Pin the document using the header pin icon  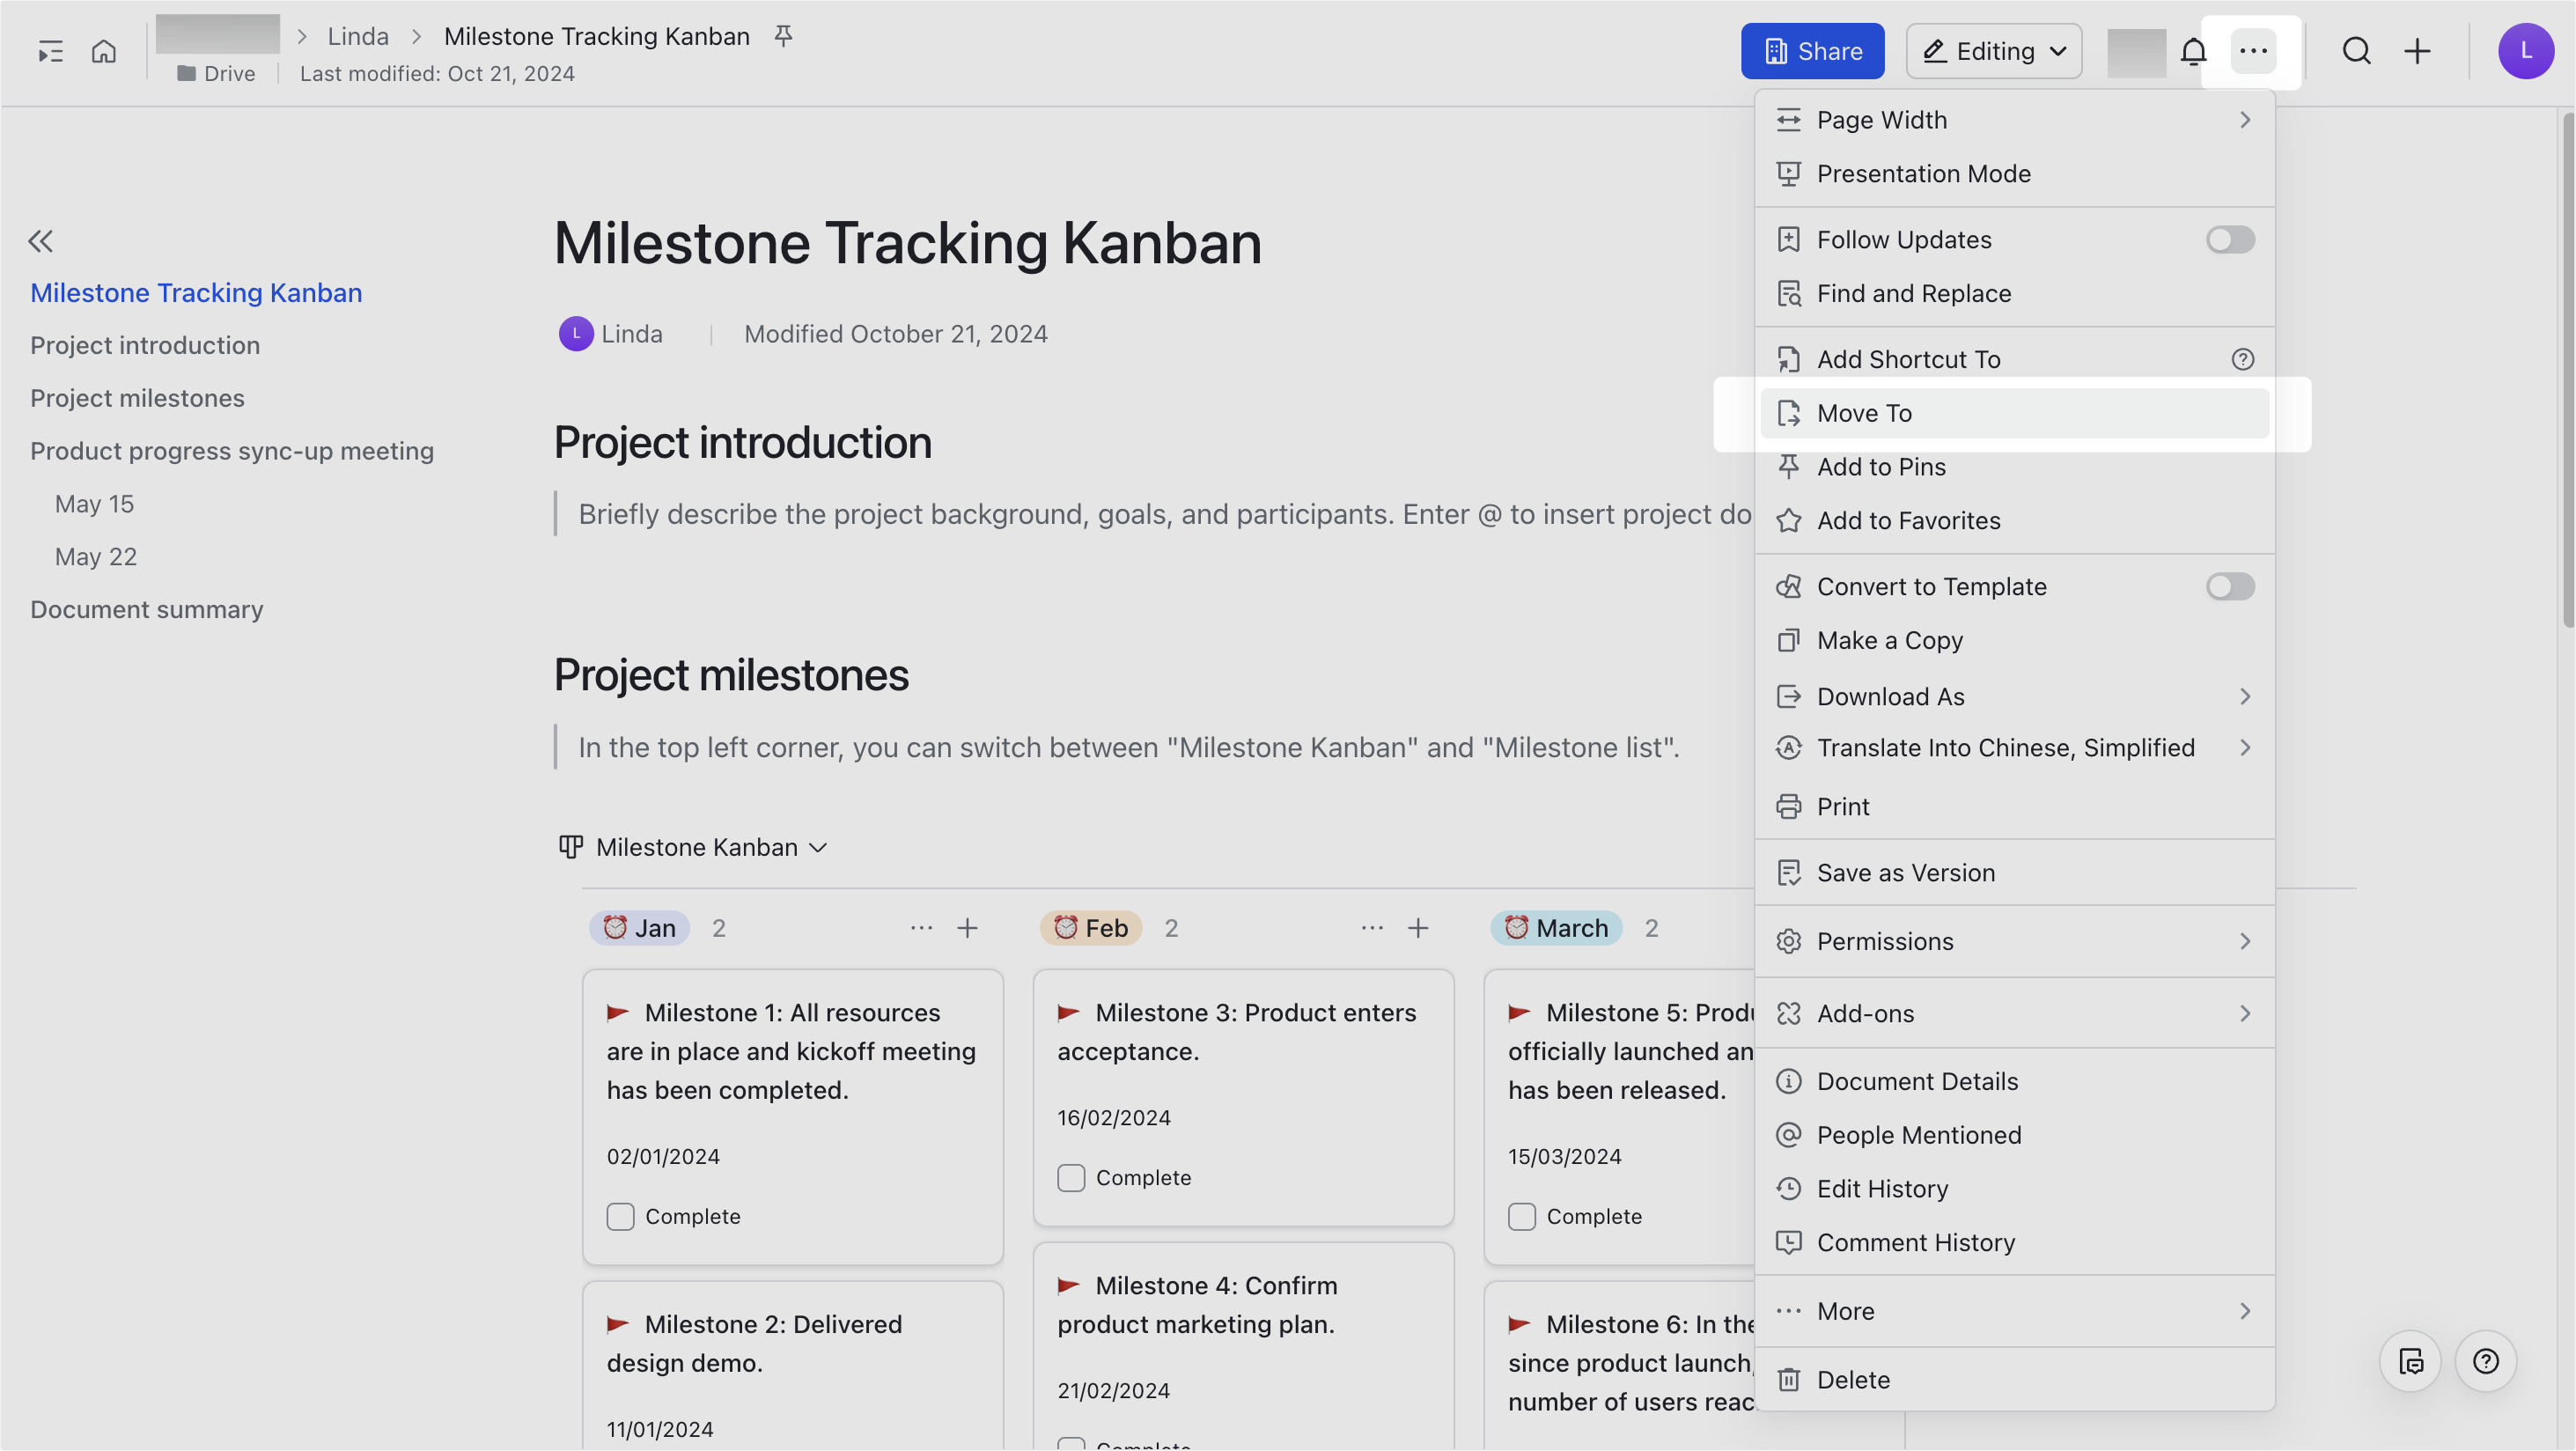[x=784, y=36]
